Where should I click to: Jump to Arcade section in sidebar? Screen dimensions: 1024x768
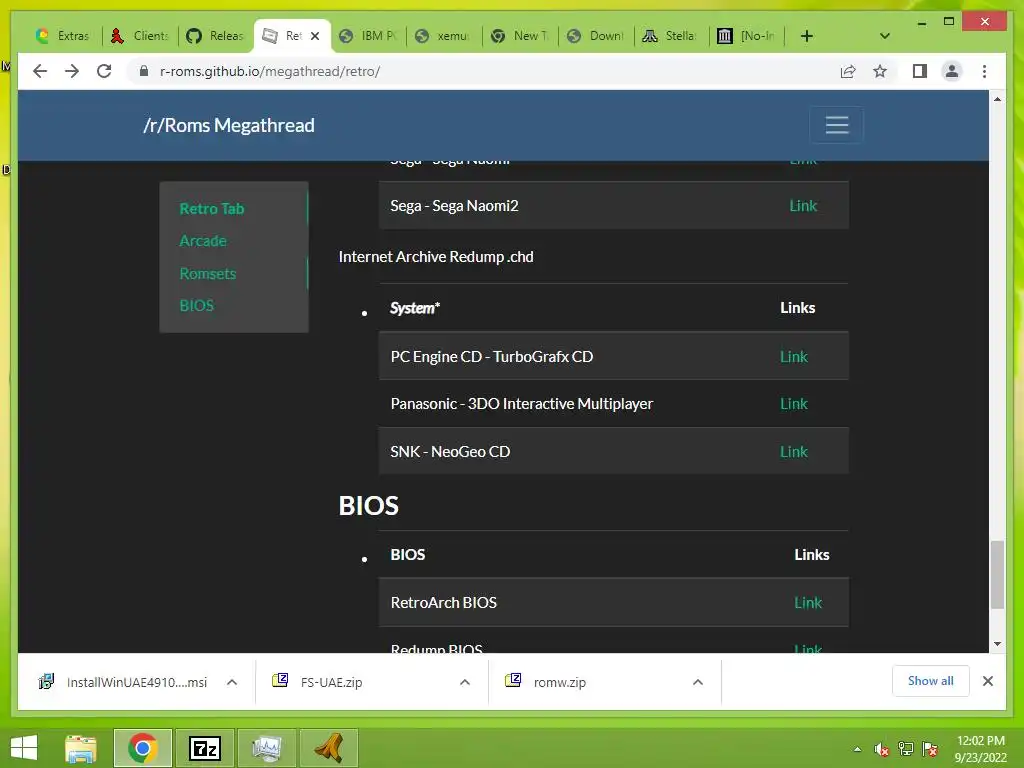(203, 240)
